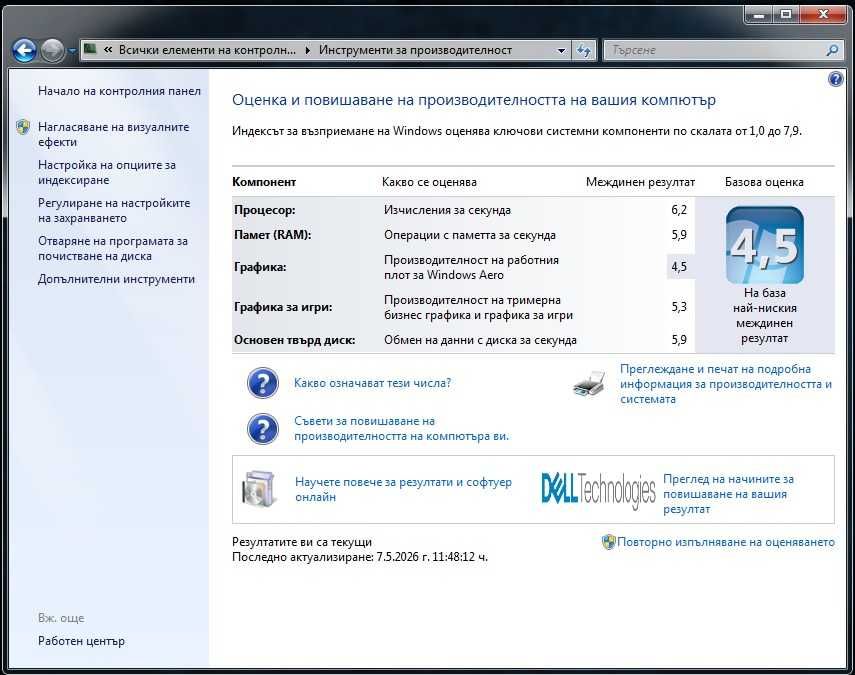The width and height of the screenshot is (855, 675).
Task: Click the magnifier search icon
Action: click(x=832, y=50)
